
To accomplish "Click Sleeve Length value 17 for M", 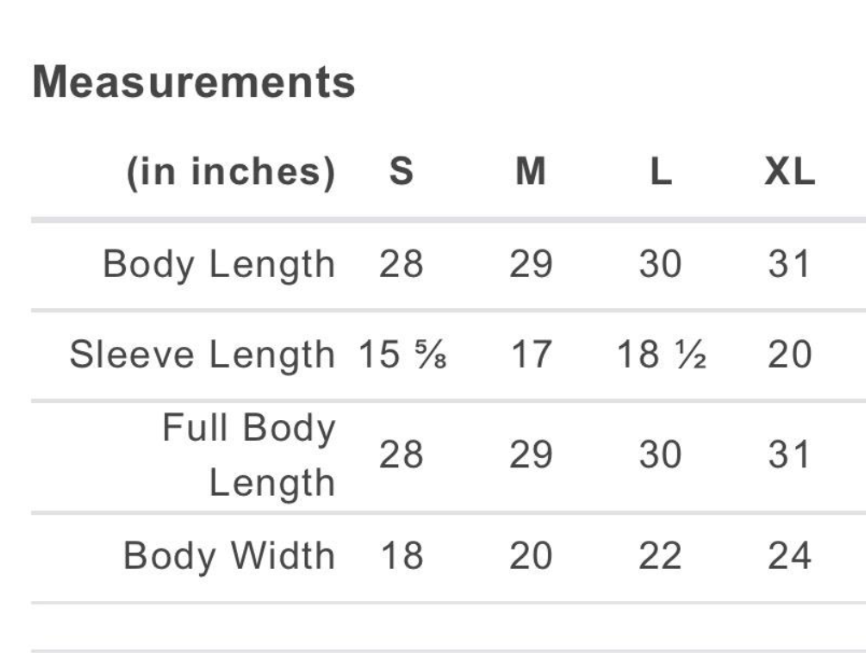I will click(x=531, y=355).
